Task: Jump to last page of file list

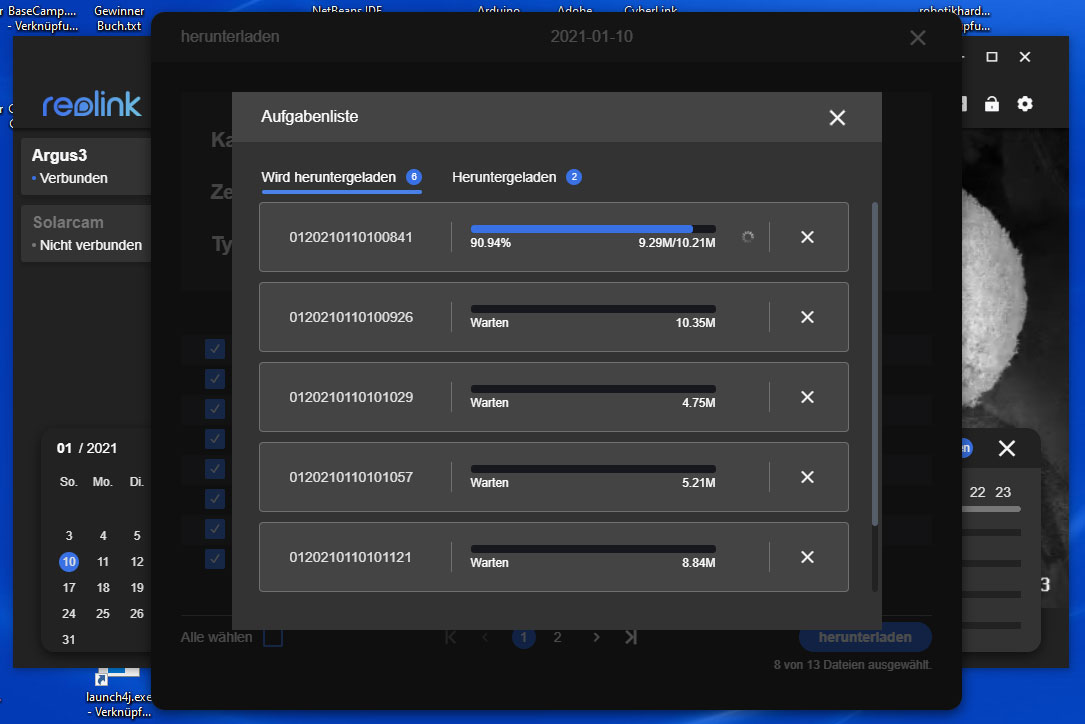Action: point(631,637)
